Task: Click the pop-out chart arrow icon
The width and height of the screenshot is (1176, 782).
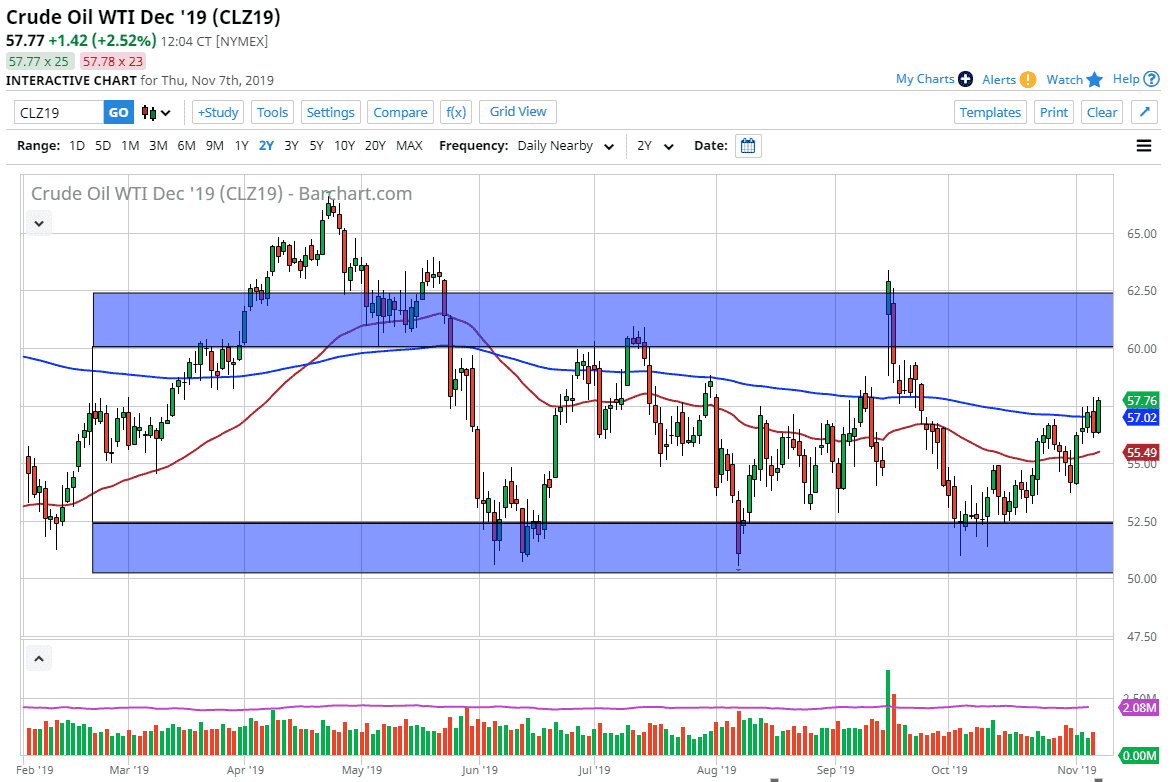Action: click(x=1143, y=112)
